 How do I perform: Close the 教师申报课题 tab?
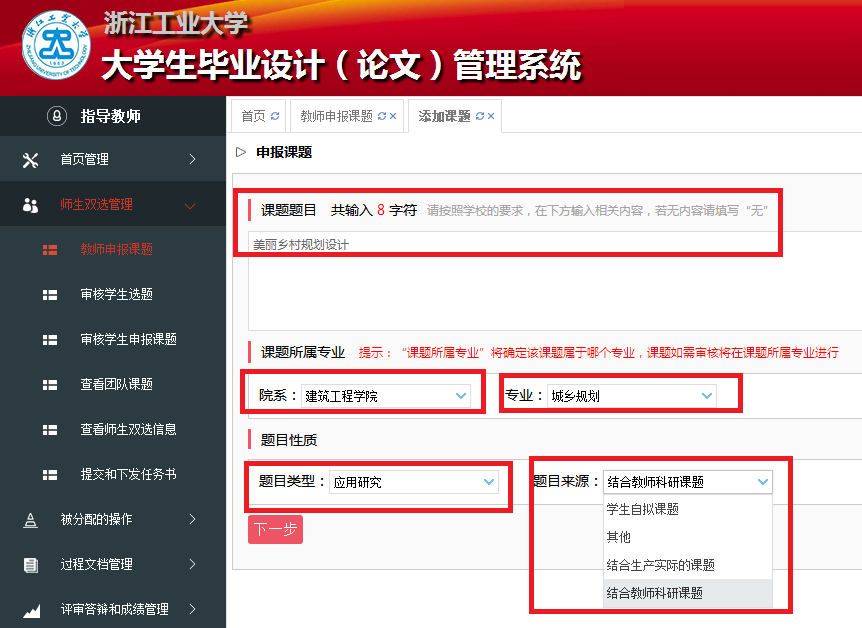coord(393,116)
